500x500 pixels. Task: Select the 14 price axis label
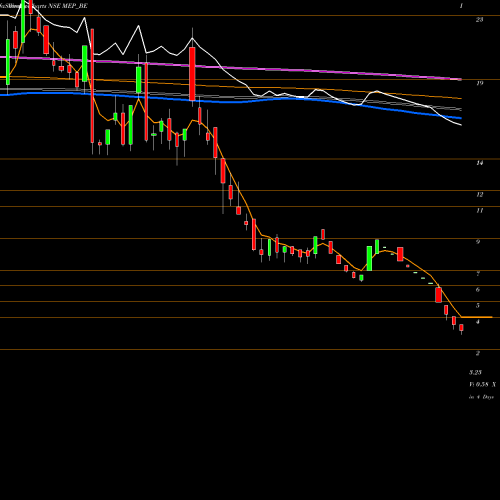pyautogui.click(x=479, y=163)
